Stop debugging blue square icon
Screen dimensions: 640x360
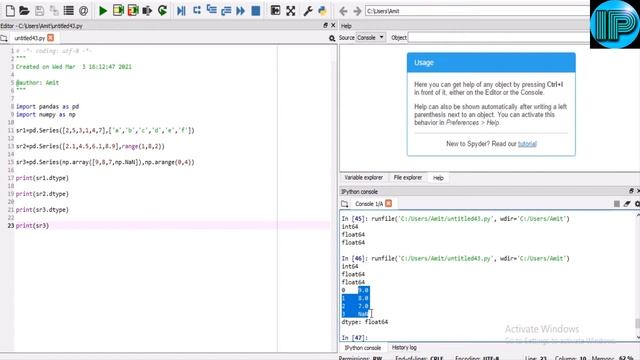click(x=256, y=11)
